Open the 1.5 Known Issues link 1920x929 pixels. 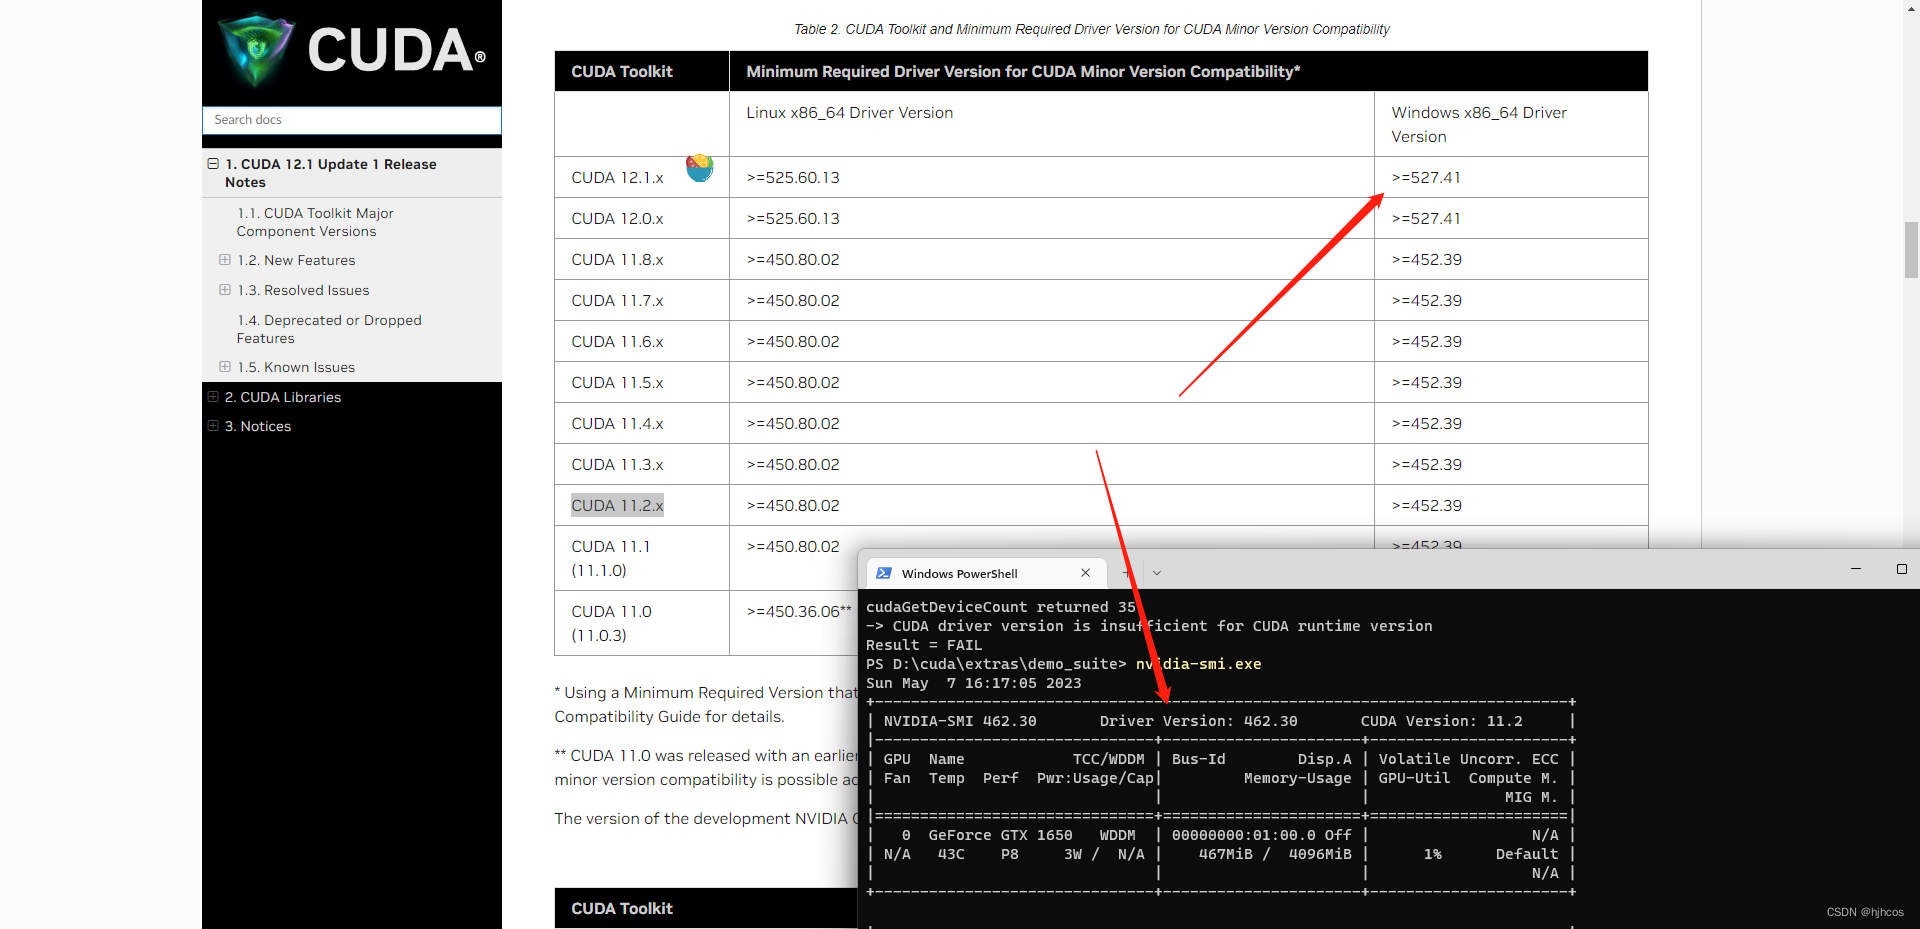tap(296, 367)
